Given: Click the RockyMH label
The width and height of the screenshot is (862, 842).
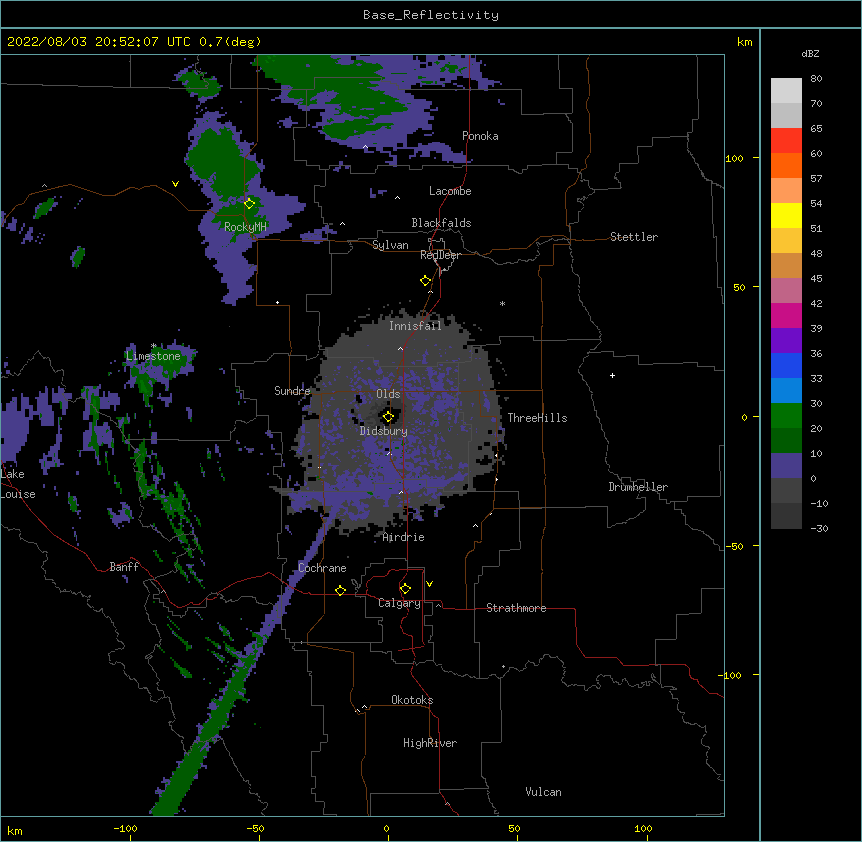Looking at the screenshot, I should (x=245, y=227).
